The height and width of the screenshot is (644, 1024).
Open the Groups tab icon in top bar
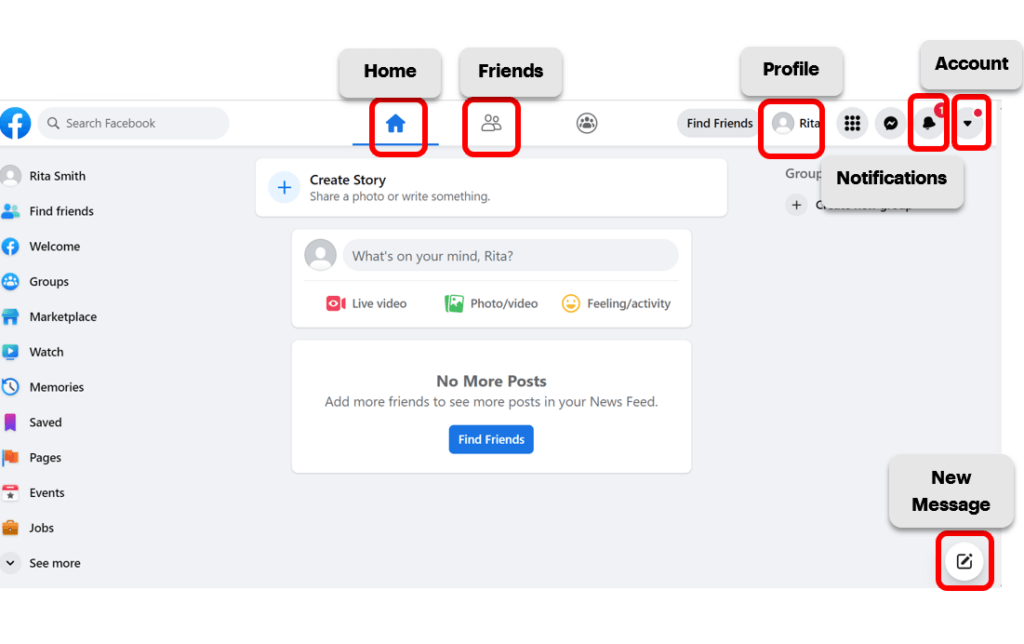click(x=586, y=123)
